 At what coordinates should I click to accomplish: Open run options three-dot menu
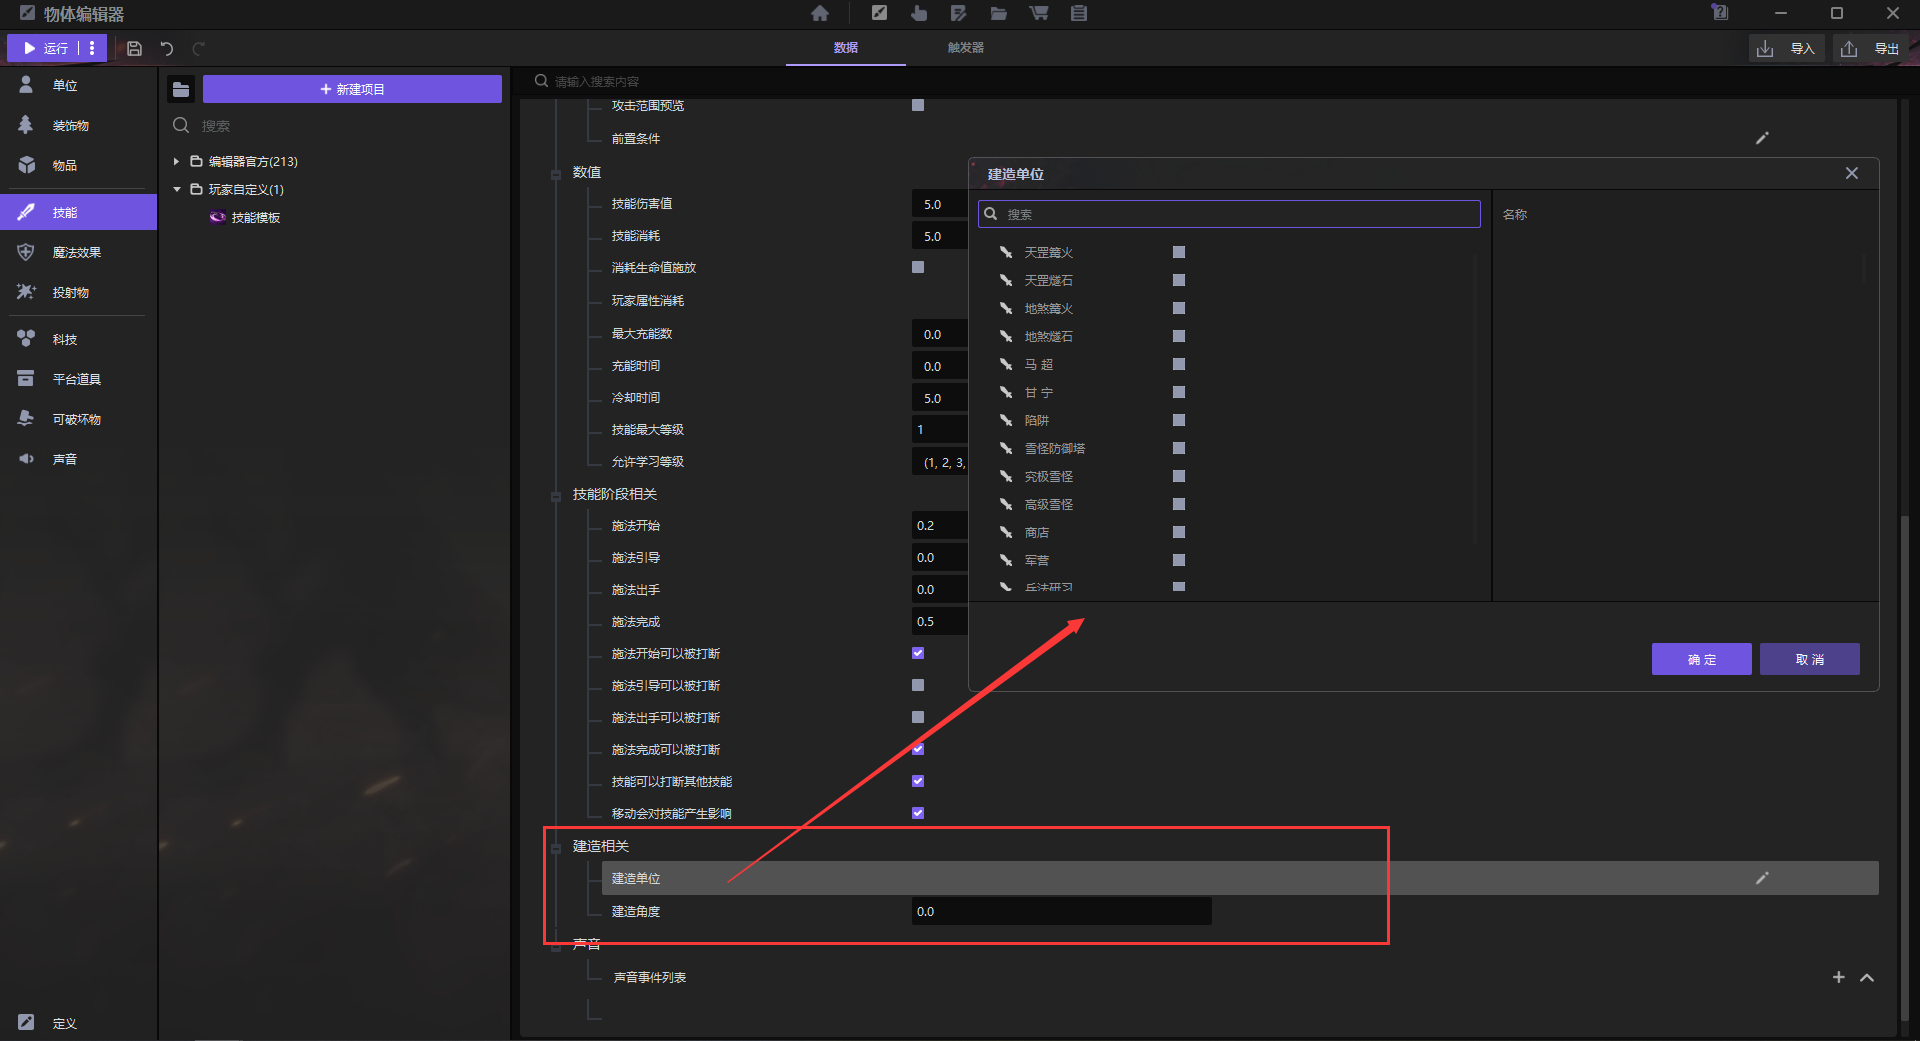92,48
